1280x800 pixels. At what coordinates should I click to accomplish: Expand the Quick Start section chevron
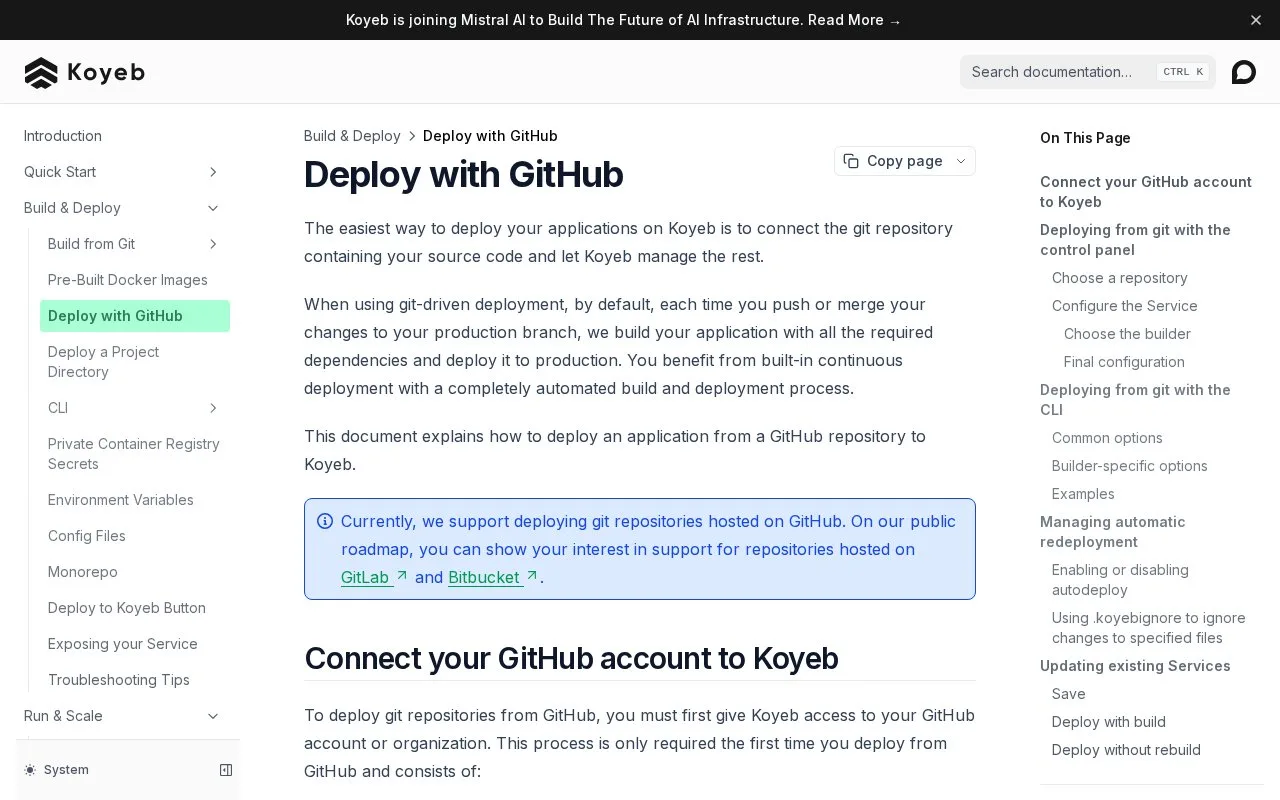tap(213, 172)
